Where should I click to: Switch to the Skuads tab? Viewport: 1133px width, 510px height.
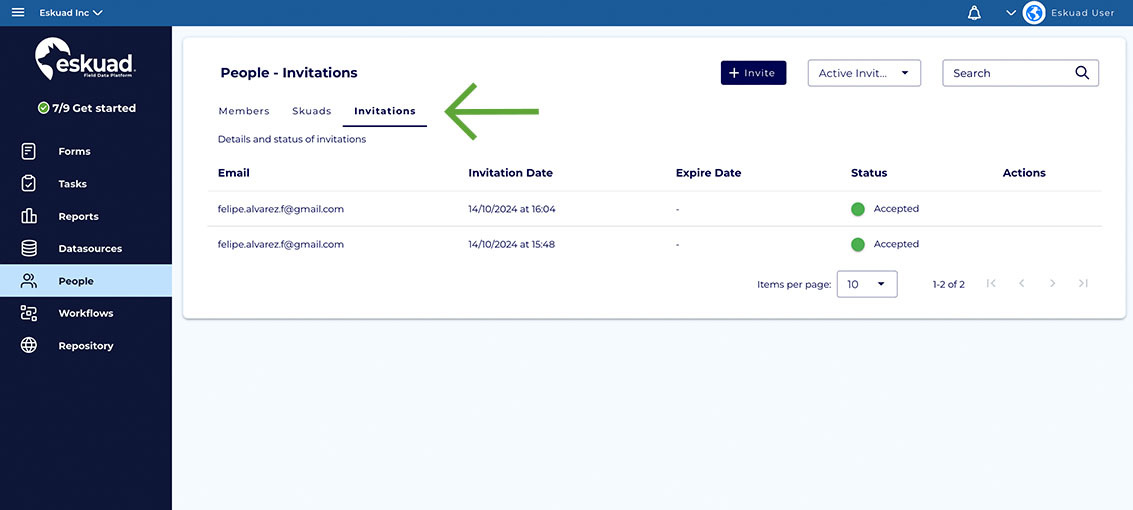click(312, 111)
